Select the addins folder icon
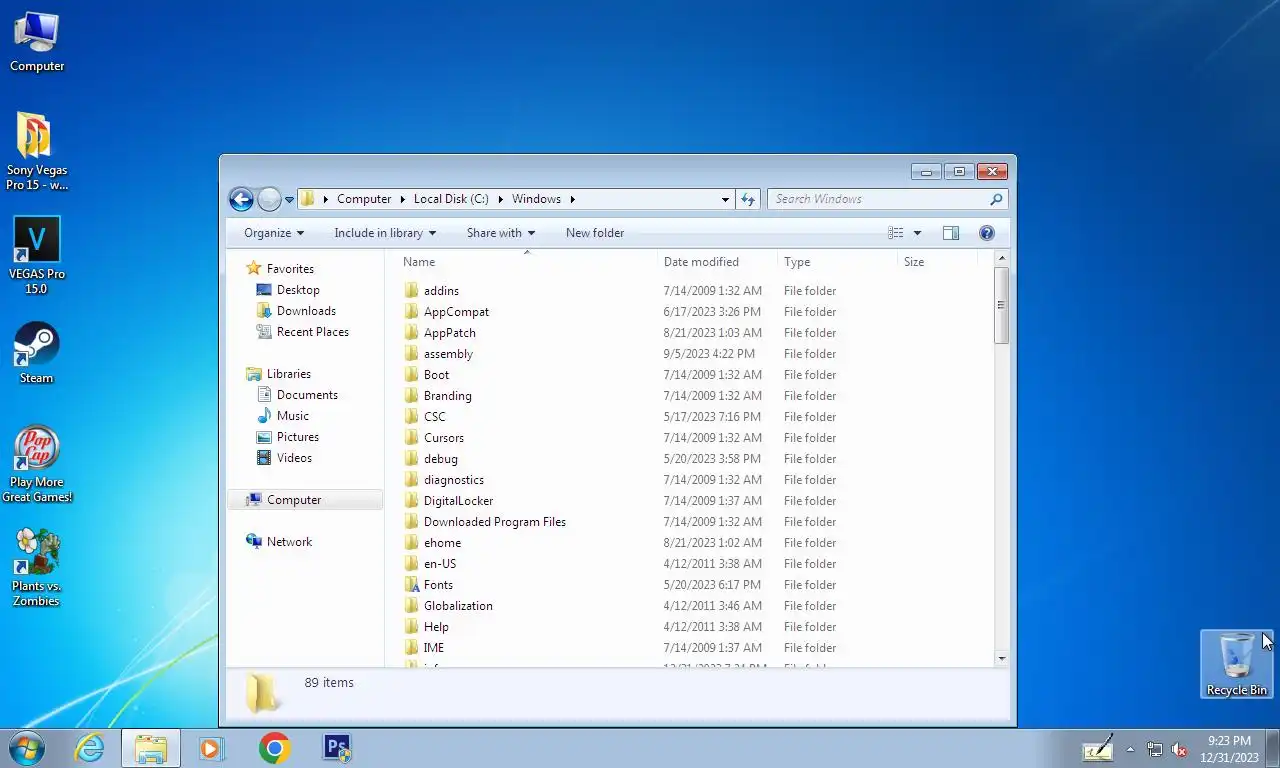 (411, 291)
